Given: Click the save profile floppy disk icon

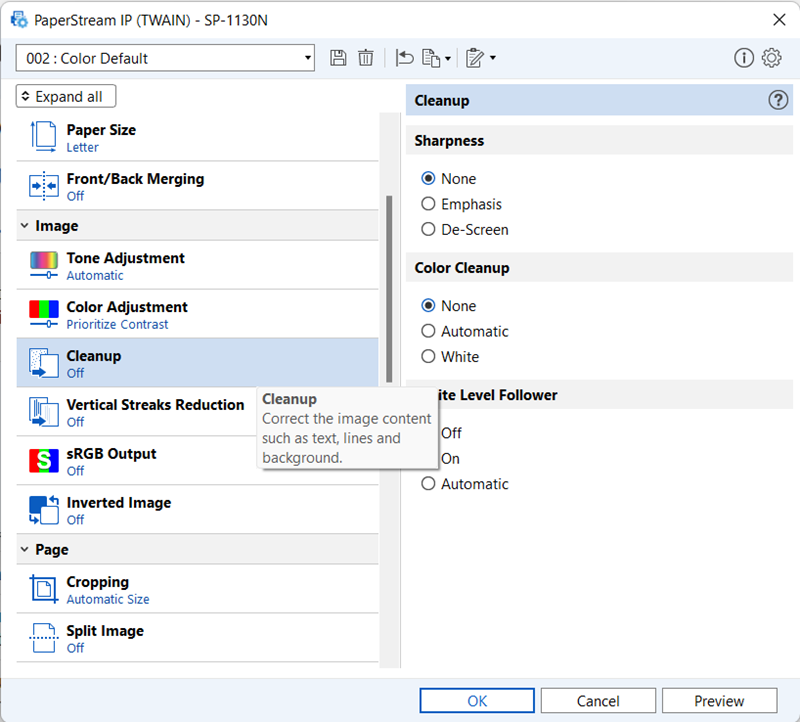Looking at the screenshot, I should [x=338, y=58].
